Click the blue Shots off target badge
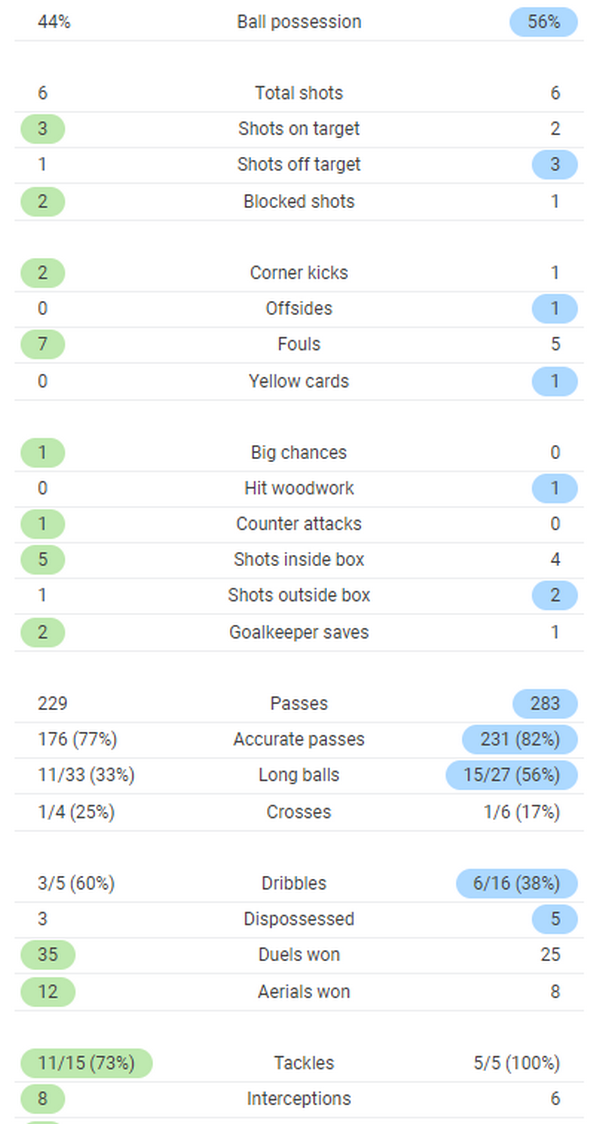Image resolution: width=600 pixels, height=1124 pixels. click(555, 165)
